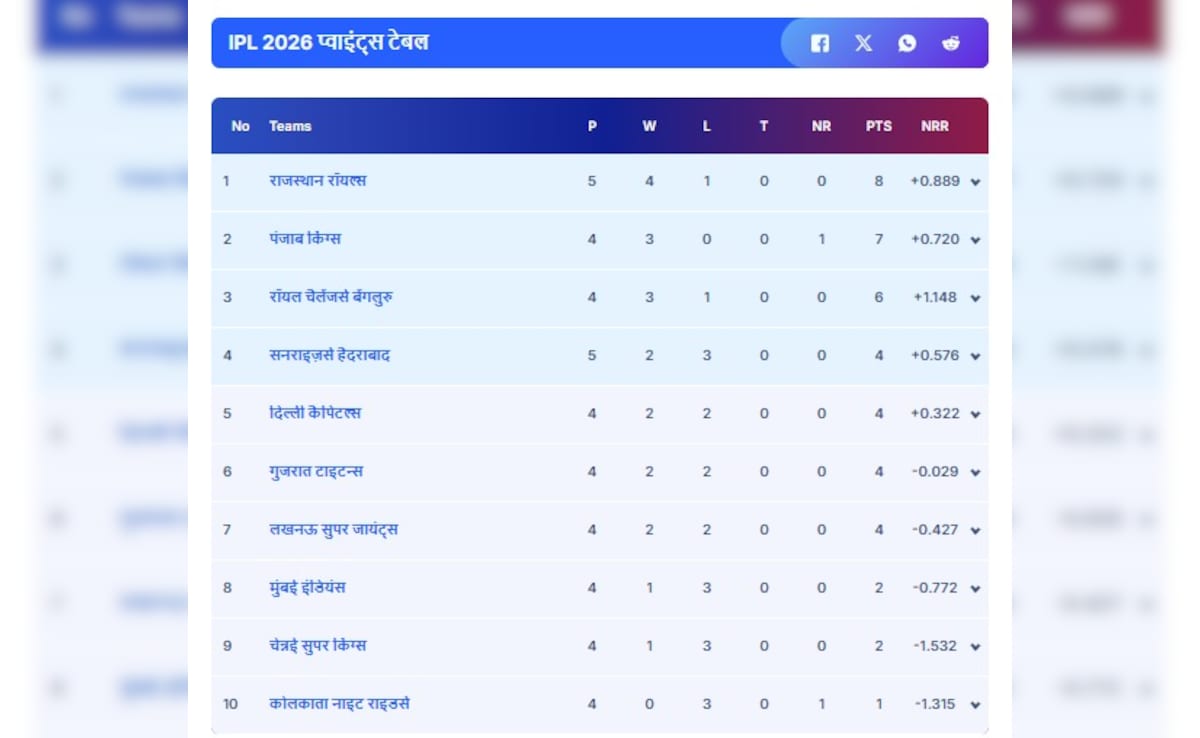The width and height of the screenshot is (1200, 738).
Task: Open राजस्थान रॉयल्स team link
Action: pos(317,181)
